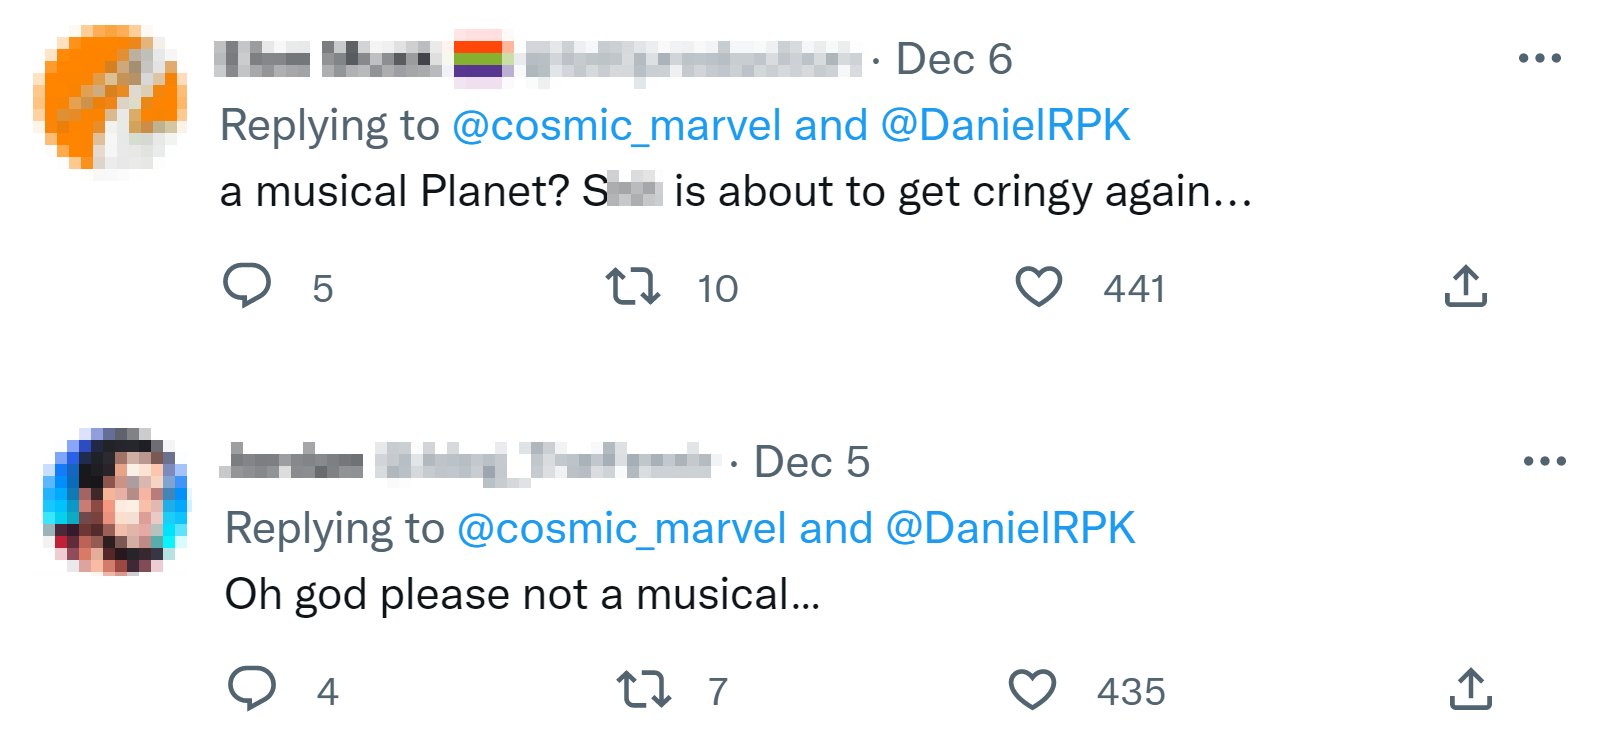
Task: Open @cosmic_marvel mention in the Dec 6 reply
Action: coord(616,126)
